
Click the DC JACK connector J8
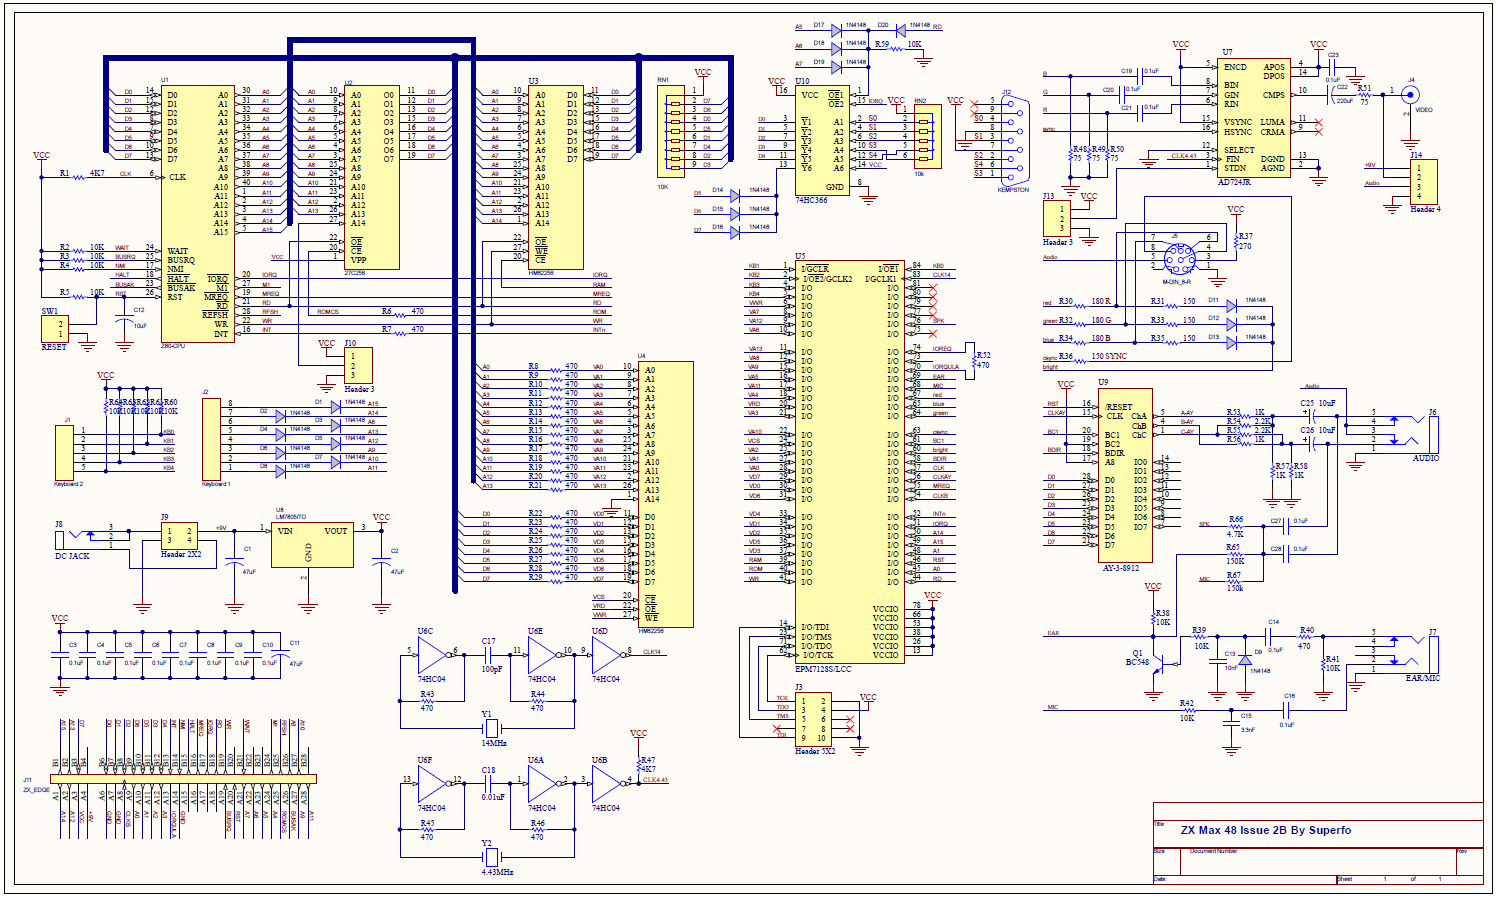click(61, 540)
